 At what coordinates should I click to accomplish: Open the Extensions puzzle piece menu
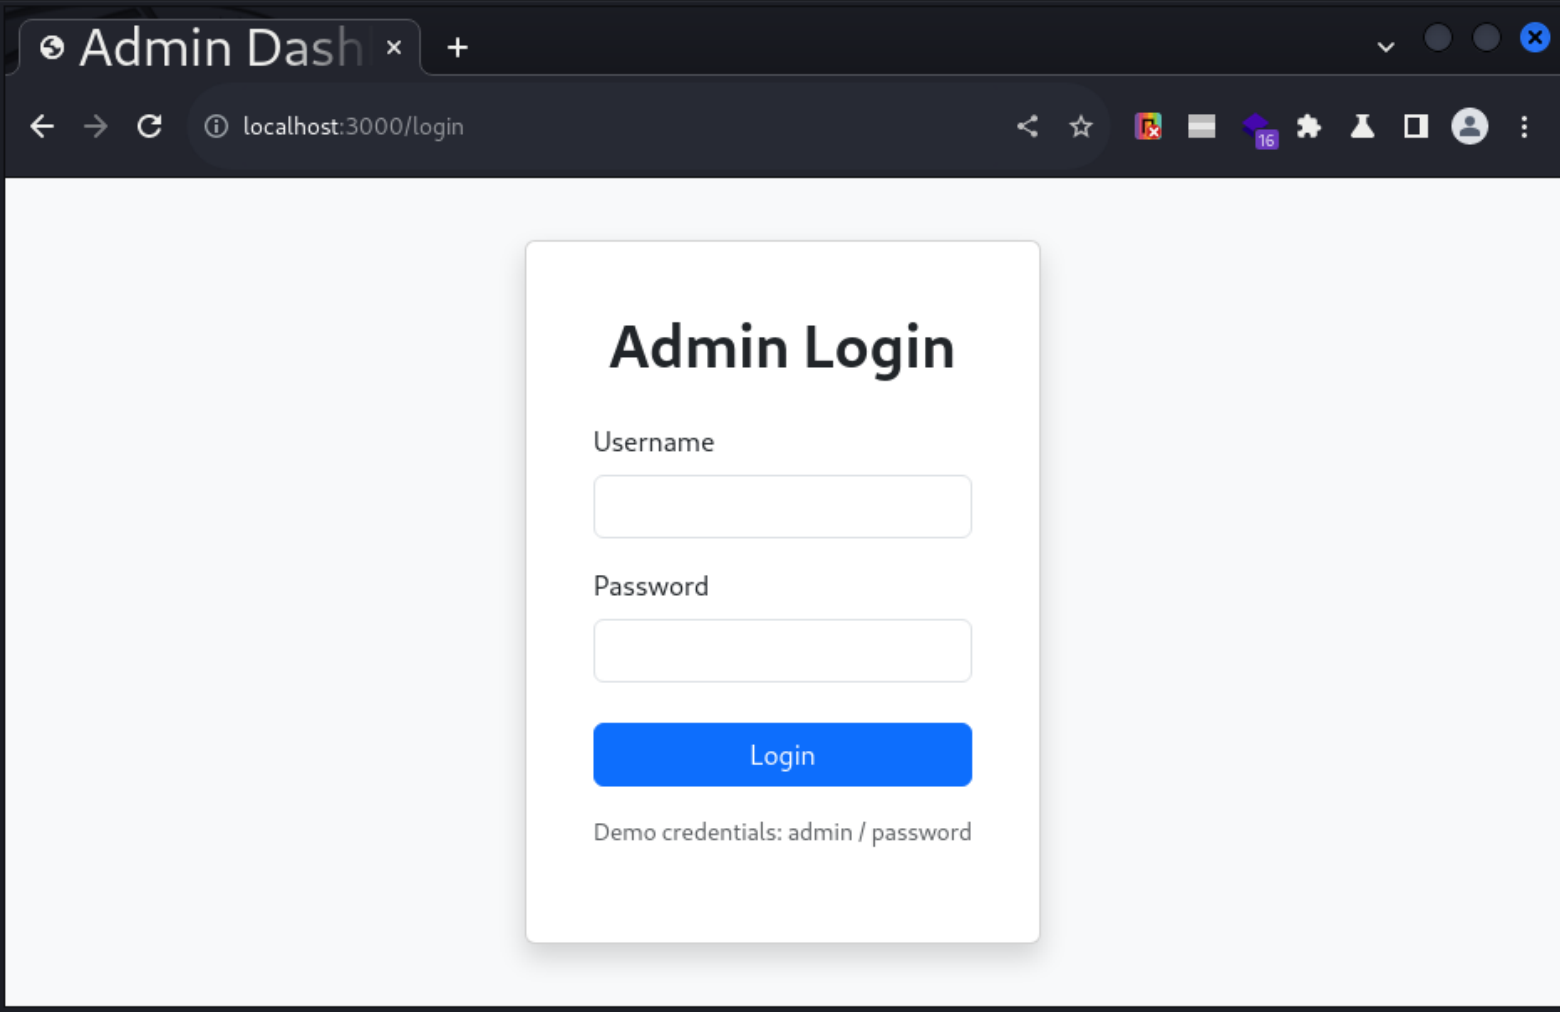[x=1309, y=127]
